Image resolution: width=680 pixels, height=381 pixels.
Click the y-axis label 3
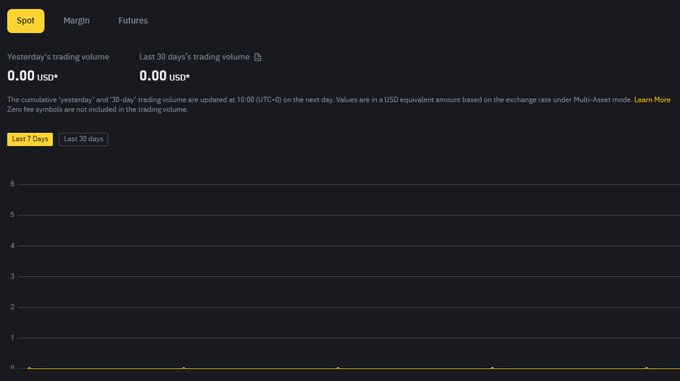coord(12,276)
